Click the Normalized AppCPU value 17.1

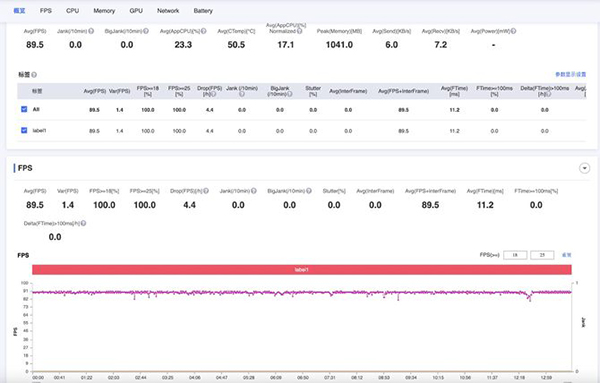coord(285,45)
